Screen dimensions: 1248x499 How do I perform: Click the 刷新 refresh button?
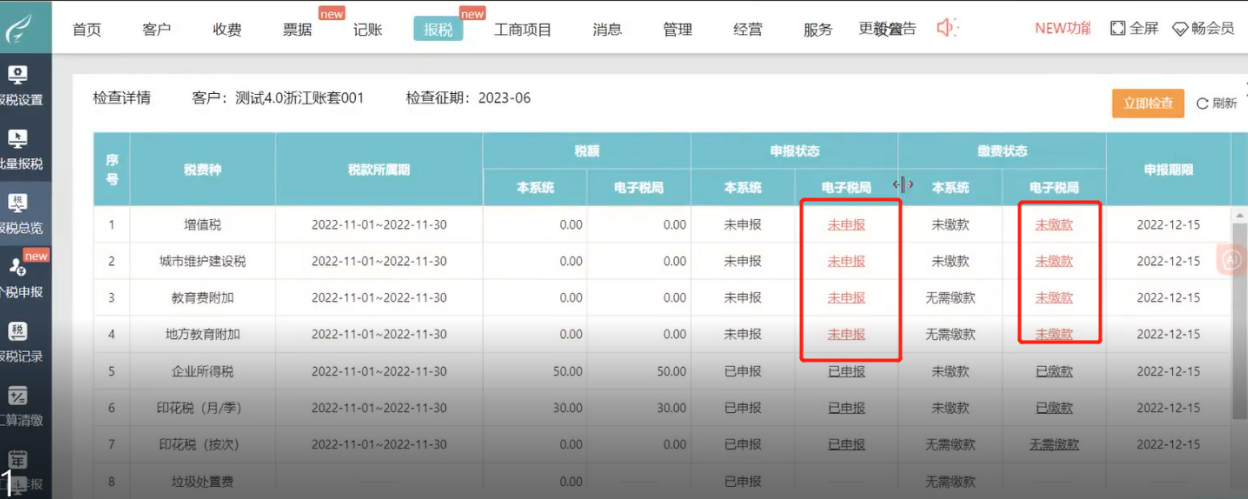pos(1217,103)
